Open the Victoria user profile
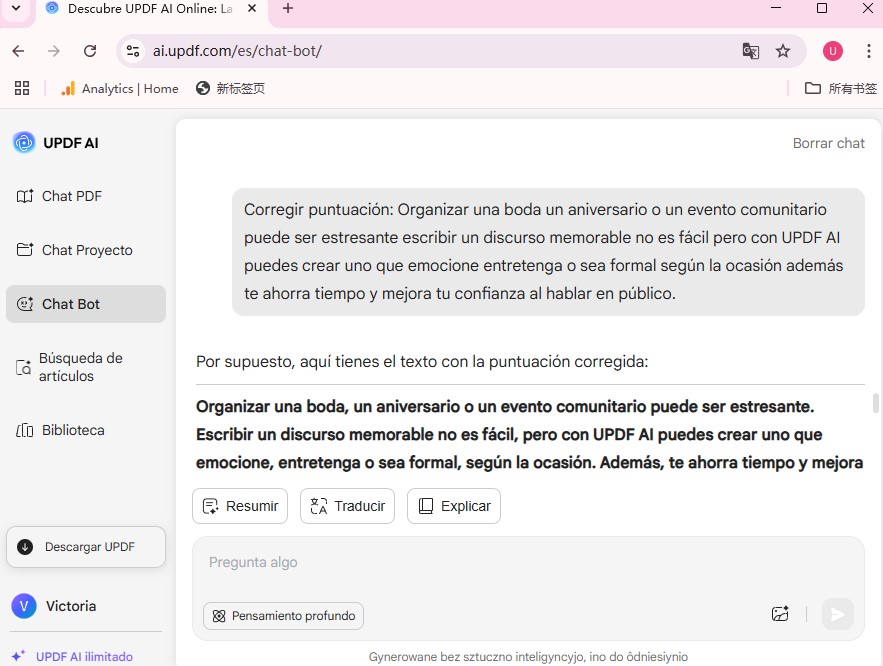 tap(54, 606)
